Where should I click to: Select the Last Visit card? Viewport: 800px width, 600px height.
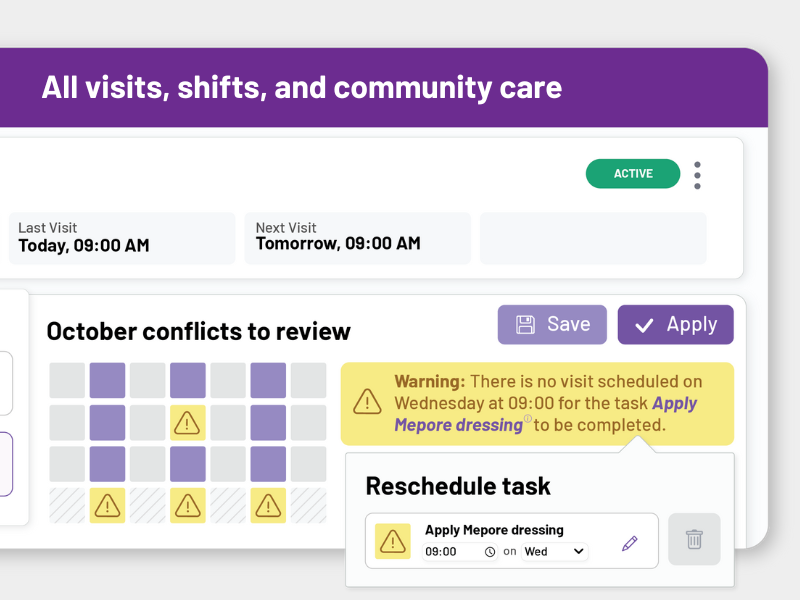[122, 238]
